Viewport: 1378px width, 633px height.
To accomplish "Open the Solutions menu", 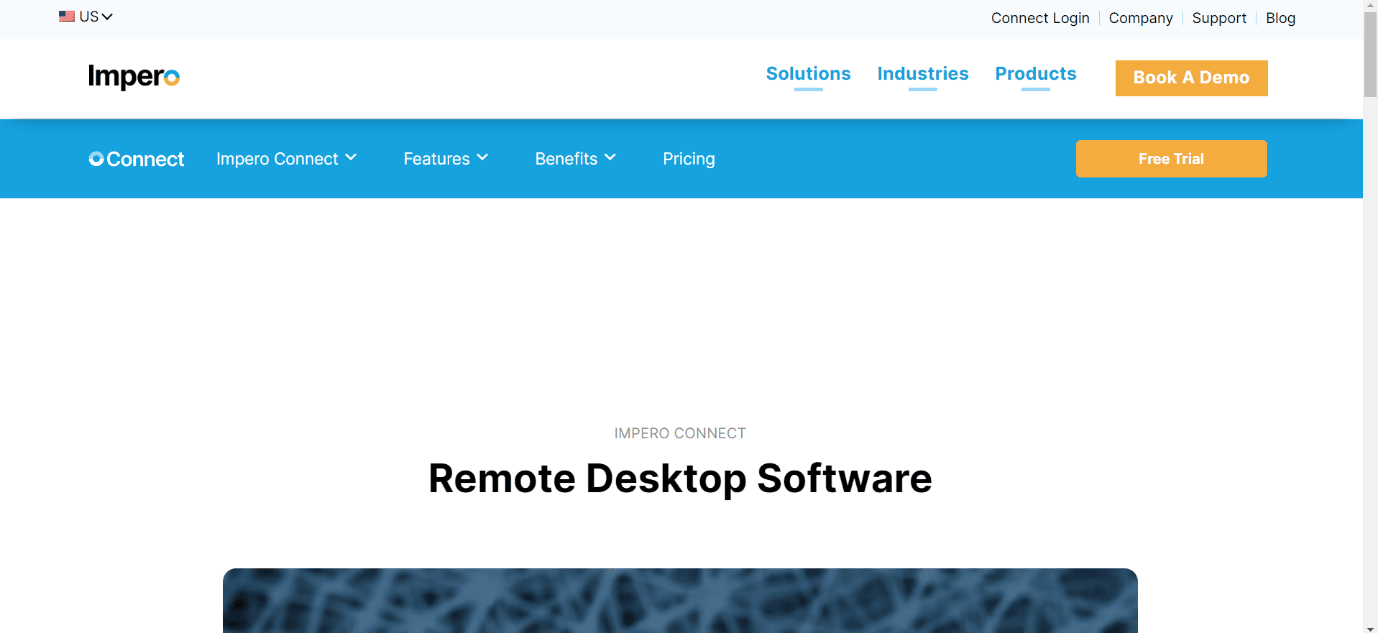I will pyautogui.click(x=808, y=74).
